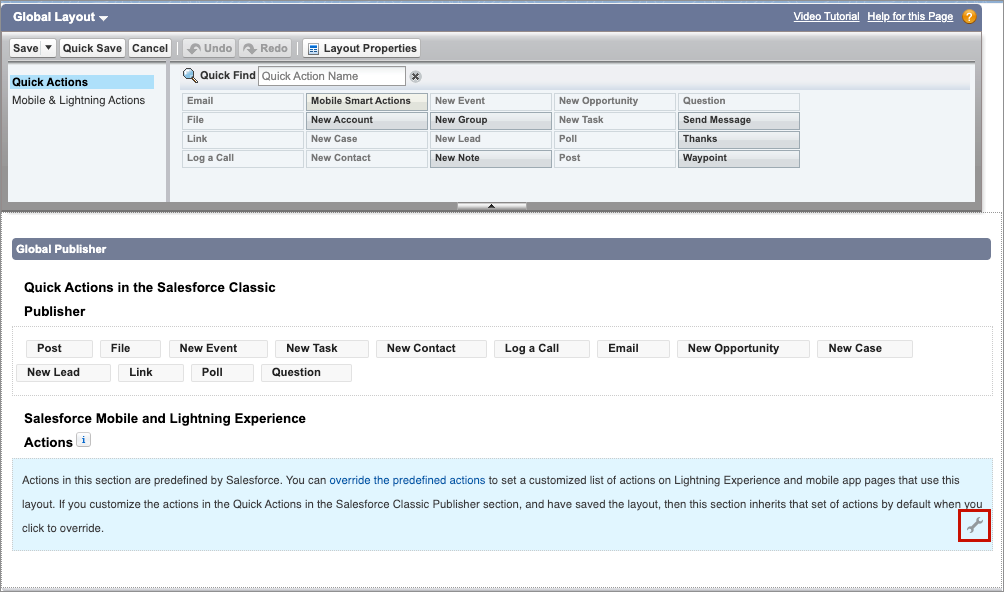Click the Global Publisher section header
The height and width of the screenshot is (592, 1004).
click(x=501, y=249)
